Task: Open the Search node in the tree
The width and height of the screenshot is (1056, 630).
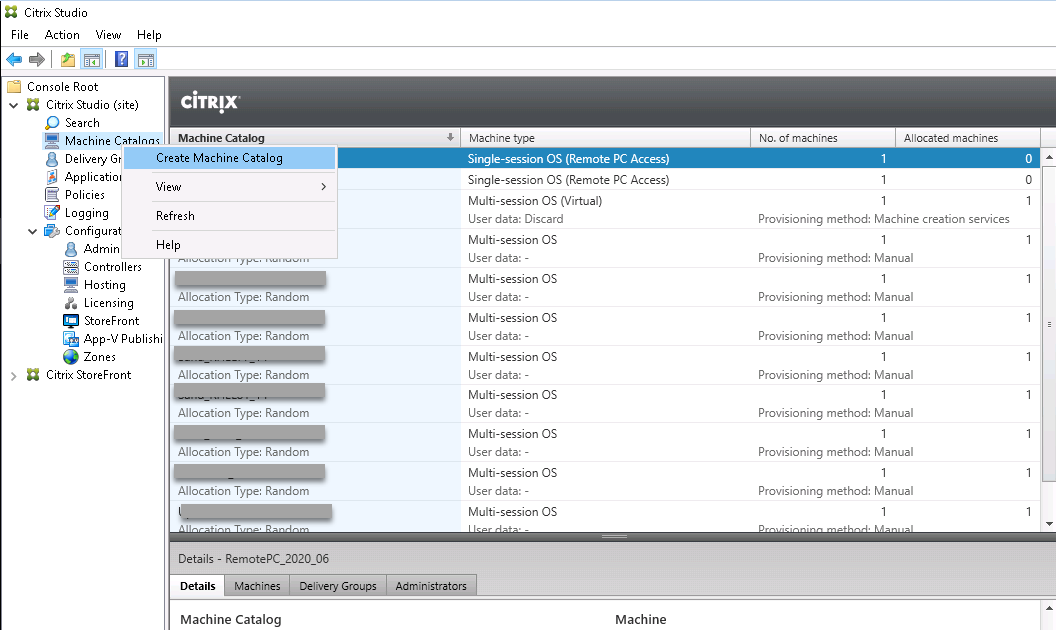Action: [x=82, y=123]
